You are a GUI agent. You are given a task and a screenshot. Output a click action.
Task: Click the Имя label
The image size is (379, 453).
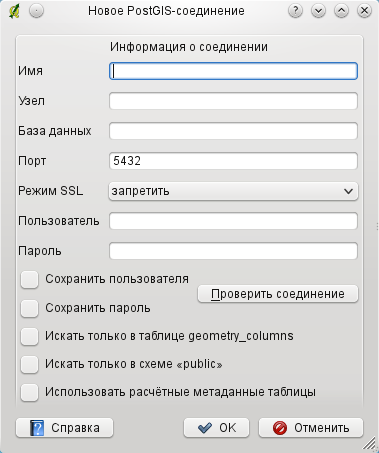tap(31, 71)
